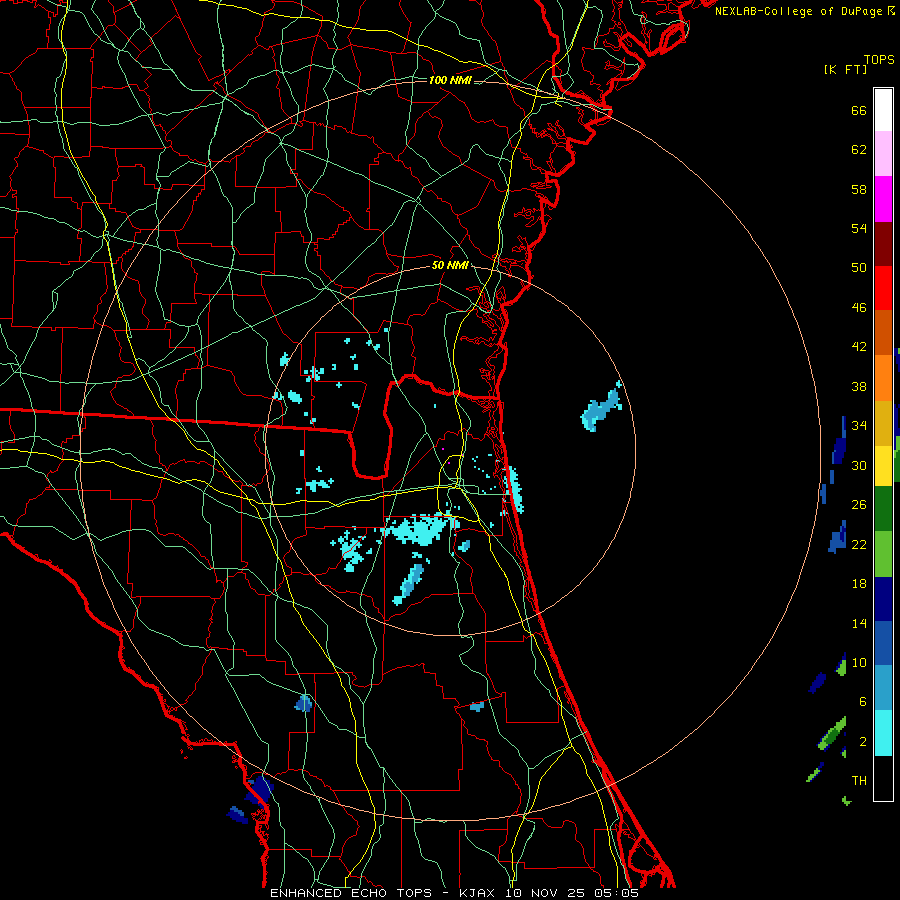Click the legend value '10'

pos(859,663)
